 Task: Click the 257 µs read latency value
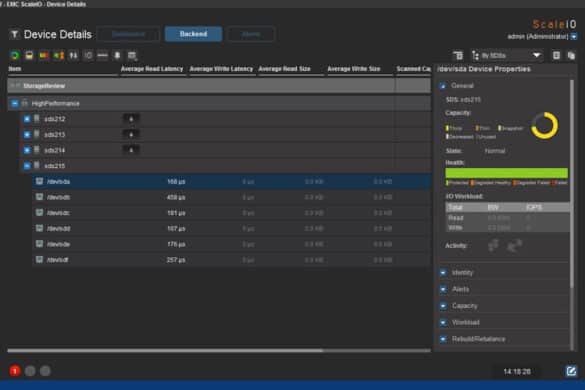pyautogui.click(x=176, y=260)
